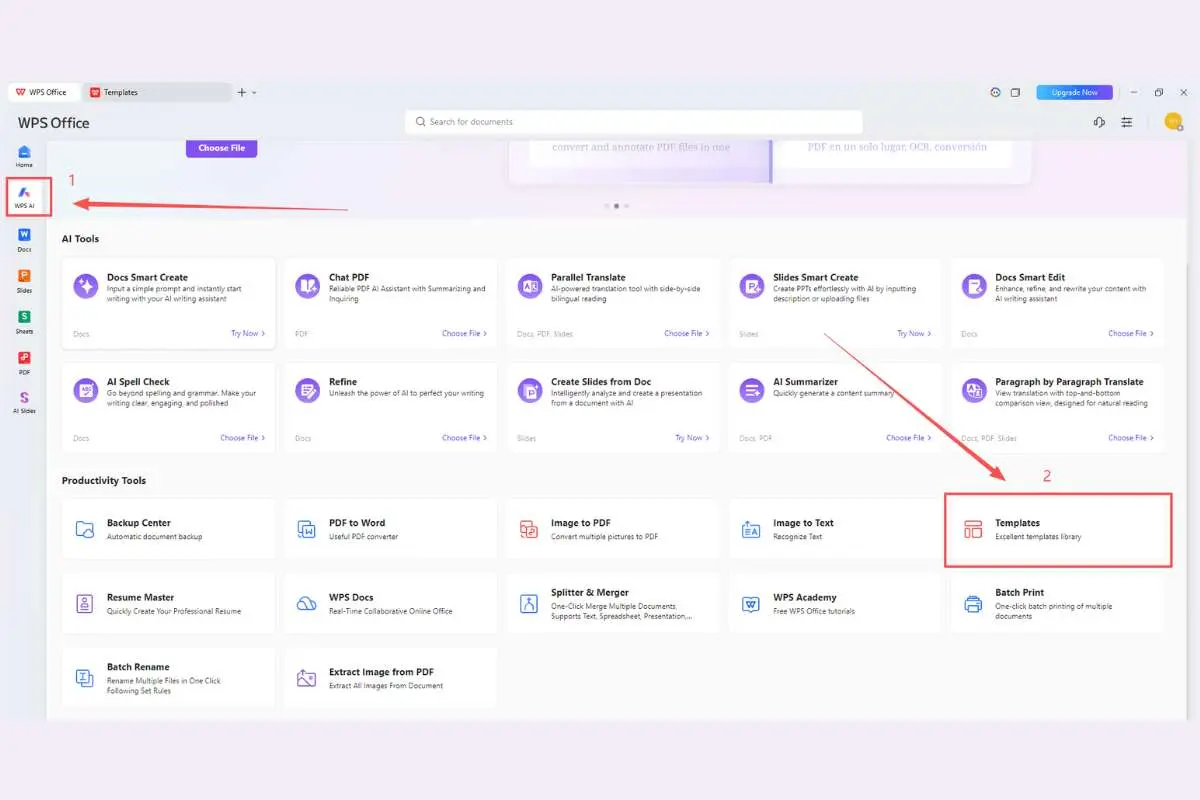Click Choose File on Parallel Translate
The image size is (1200, 800).
(x=687, y=333)
